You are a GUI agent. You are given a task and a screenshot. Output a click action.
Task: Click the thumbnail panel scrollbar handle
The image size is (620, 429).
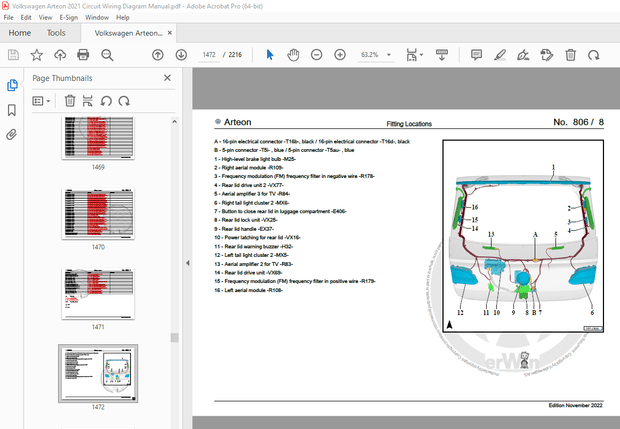[x=174, y=337]
